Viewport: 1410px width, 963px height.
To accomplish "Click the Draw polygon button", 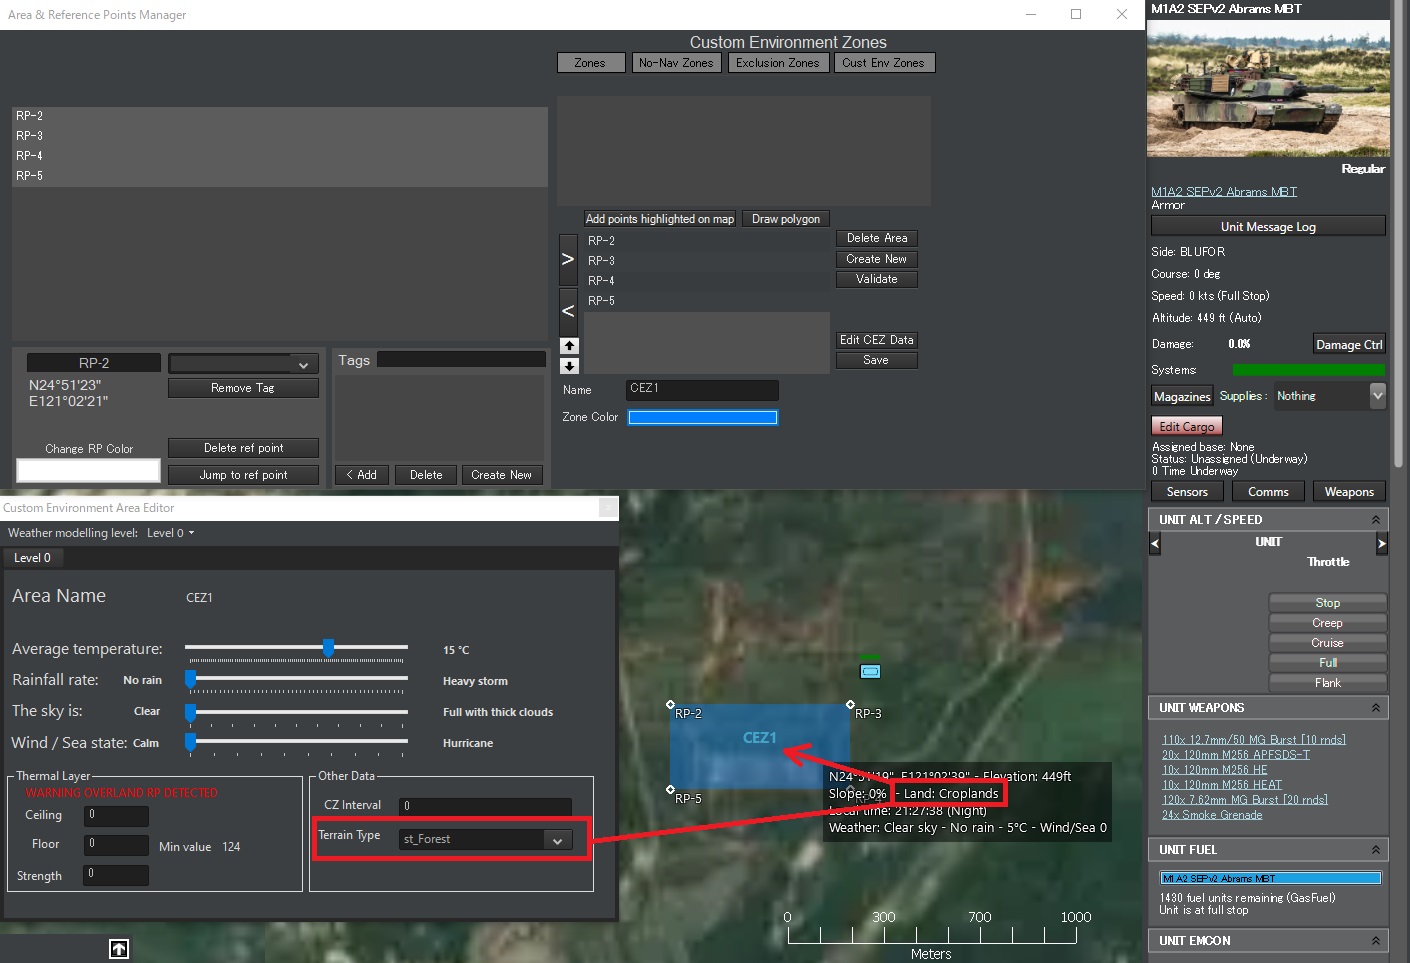I will point(786,219).
